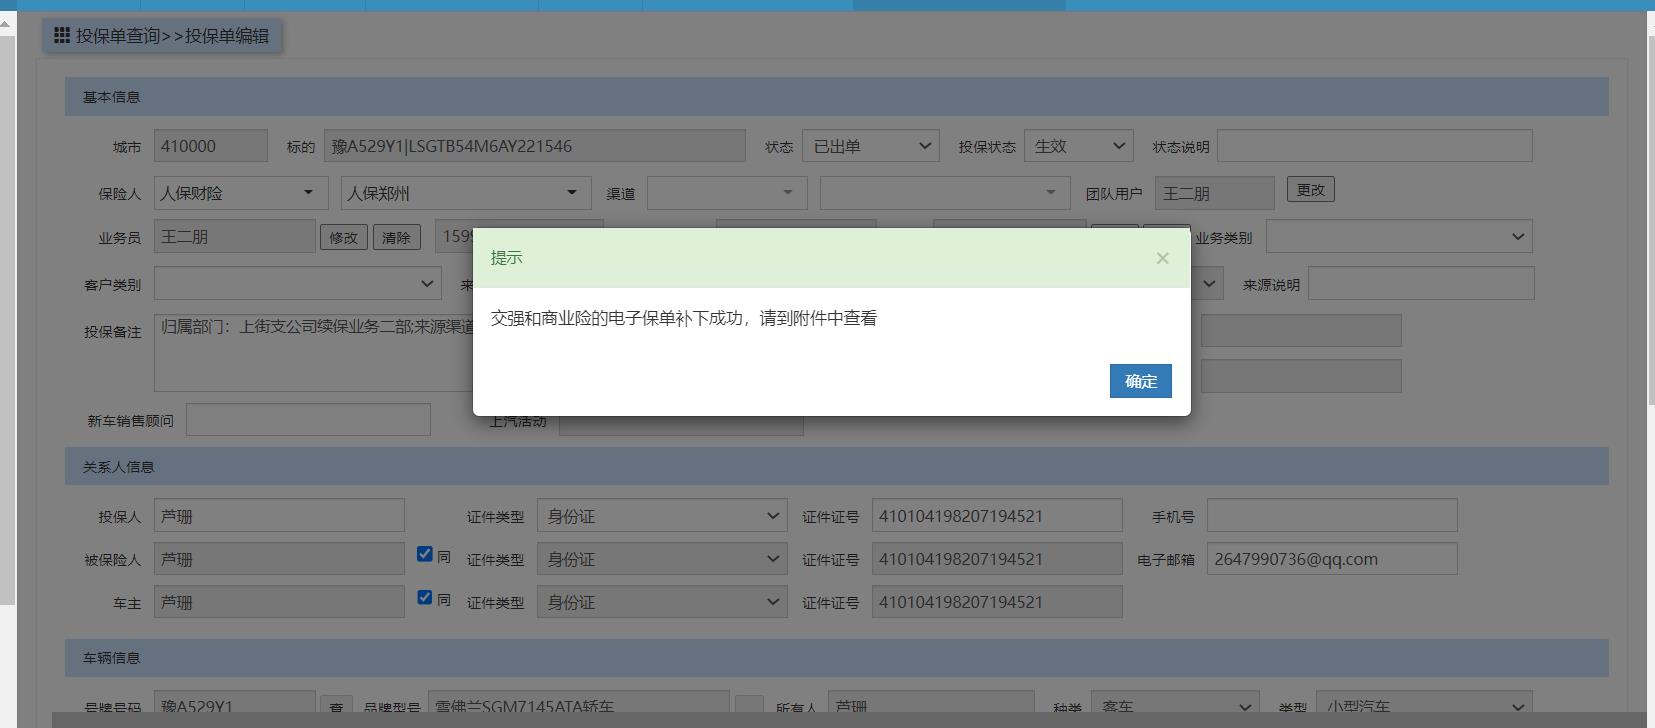Expand the 投保状态 dropdown showing 生效
The image size is (1655, 728).
pyautogui.click(x=1078, y=146)
